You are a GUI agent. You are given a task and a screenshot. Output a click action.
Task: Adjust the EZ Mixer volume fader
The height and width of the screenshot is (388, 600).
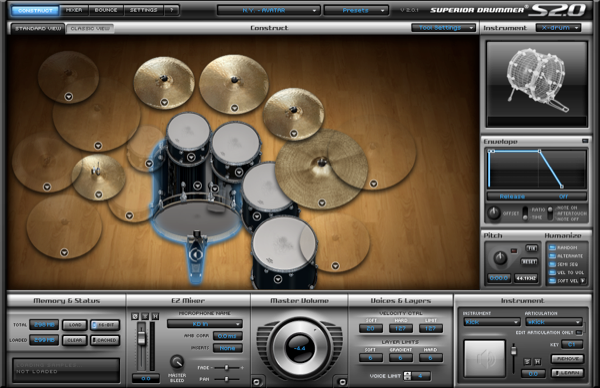tap(142, 338)
